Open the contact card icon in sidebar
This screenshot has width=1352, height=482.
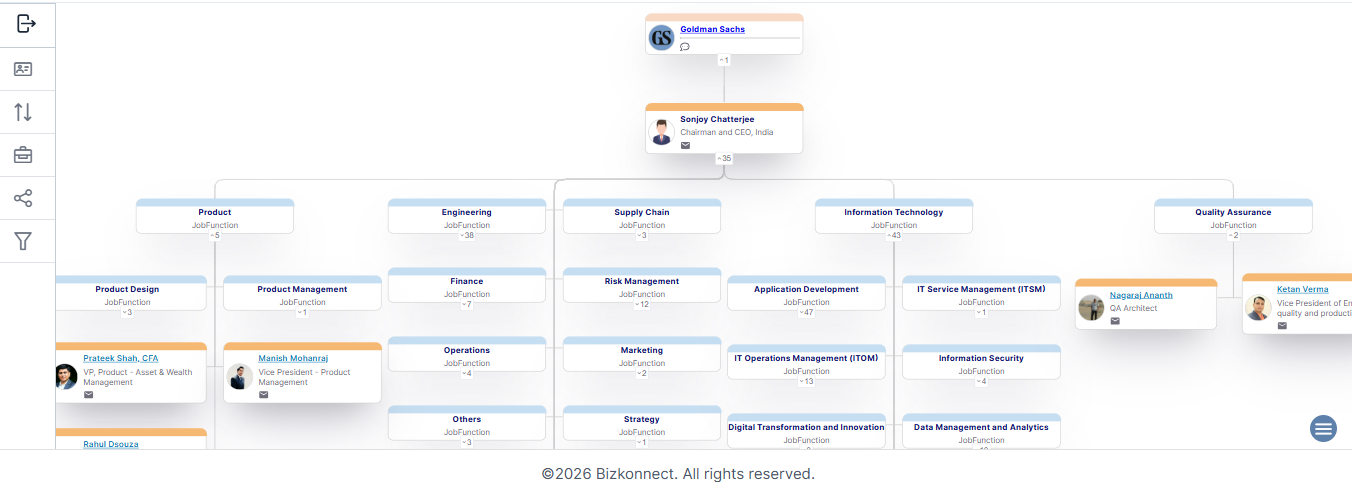(x=23, y=69)
